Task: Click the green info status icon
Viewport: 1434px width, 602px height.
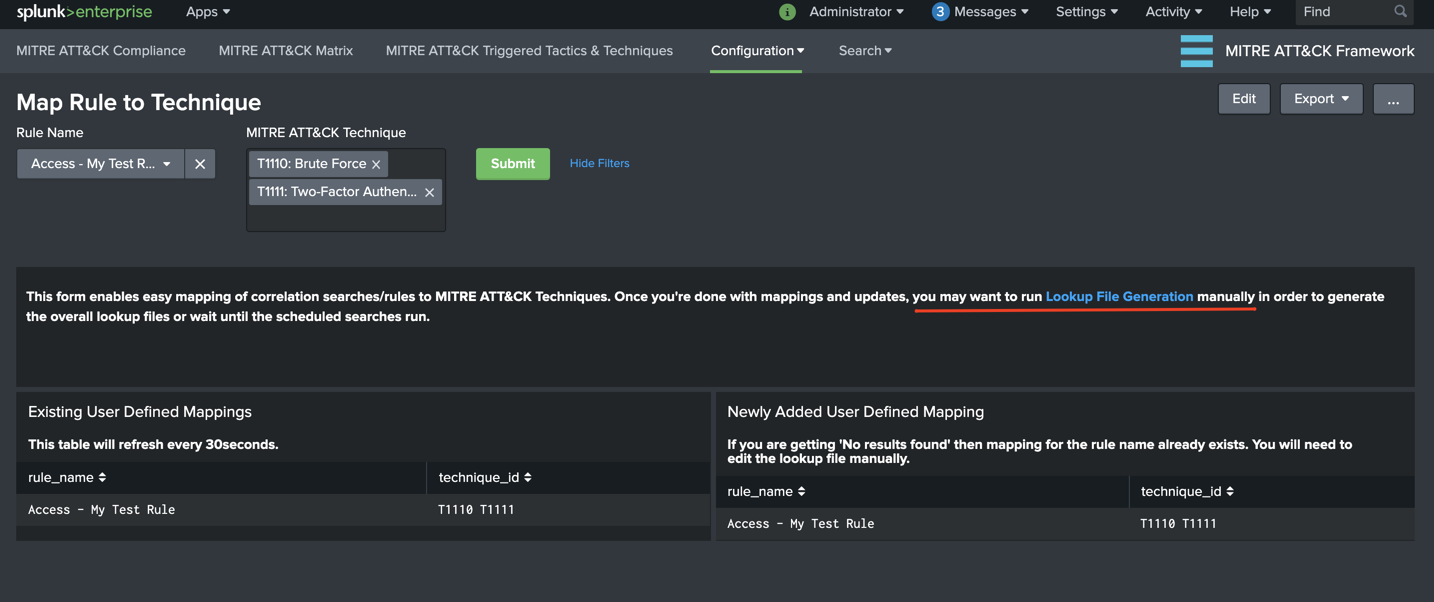Action: (787, 12)
